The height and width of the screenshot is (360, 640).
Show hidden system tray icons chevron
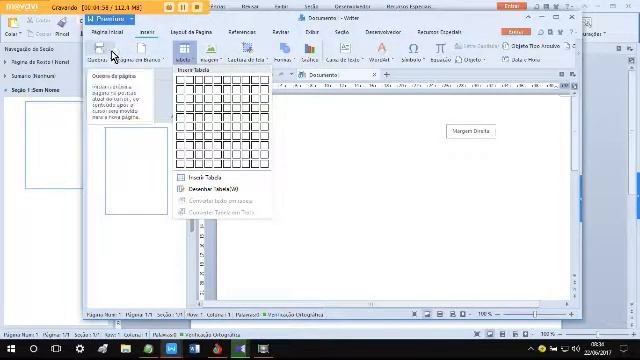(x=530, y=349)
